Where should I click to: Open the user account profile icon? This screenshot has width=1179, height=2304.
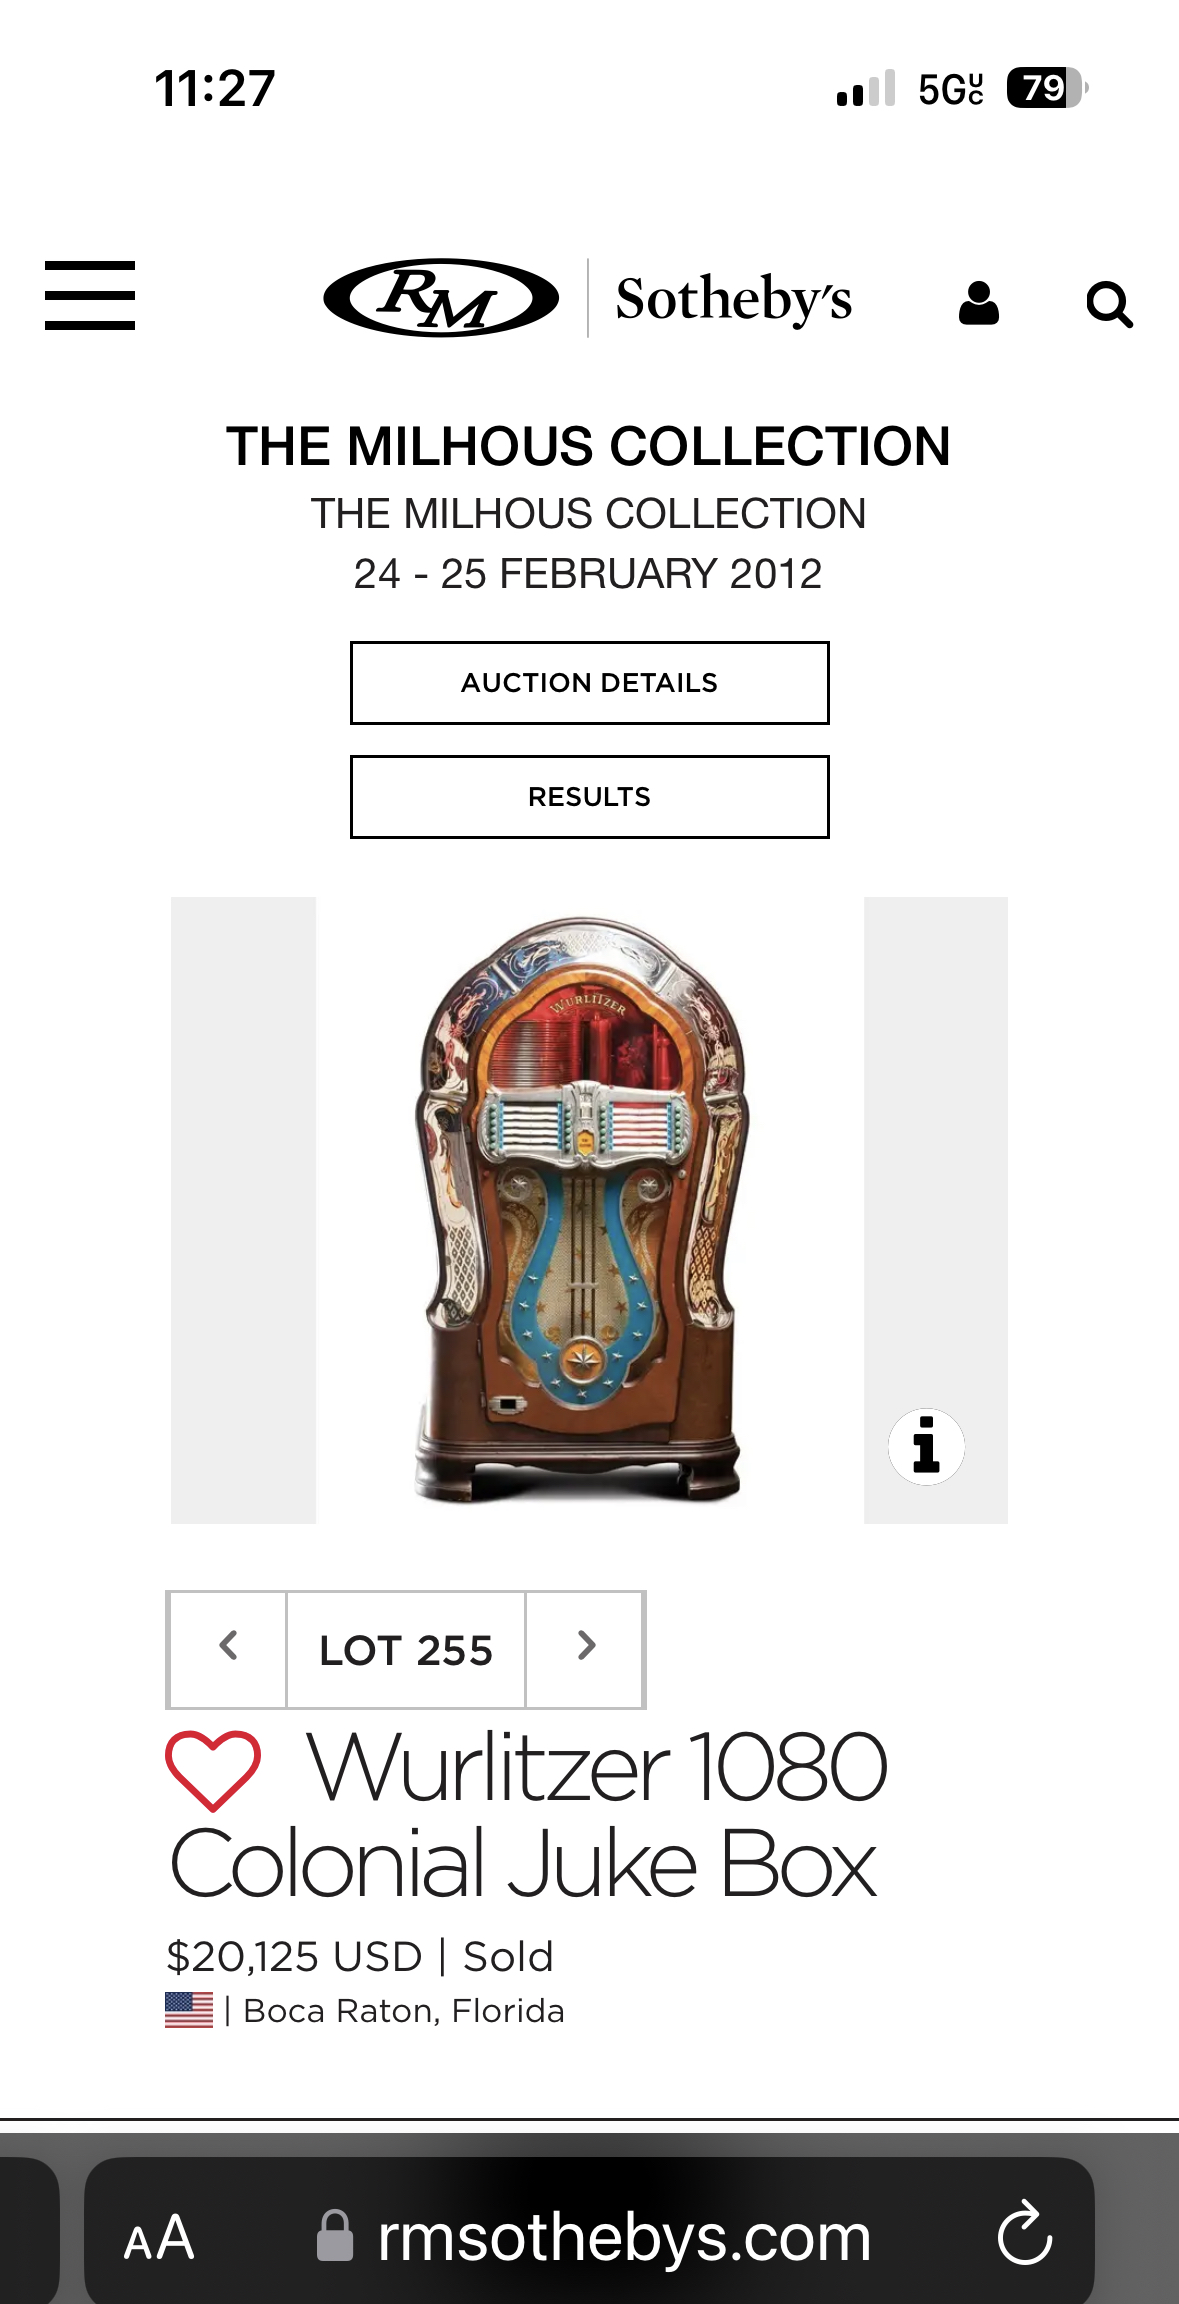tap(978, 302)
